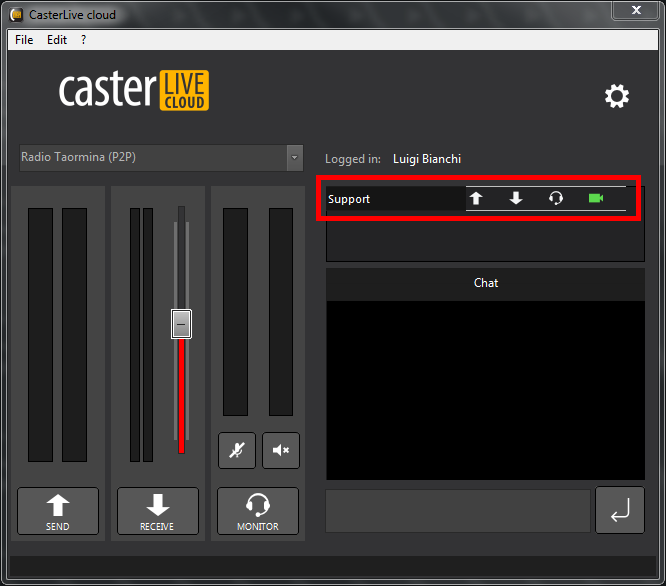This screenshot has height=586, width=666.
Task: Click the MONITOR headset button
Action: 258,511
